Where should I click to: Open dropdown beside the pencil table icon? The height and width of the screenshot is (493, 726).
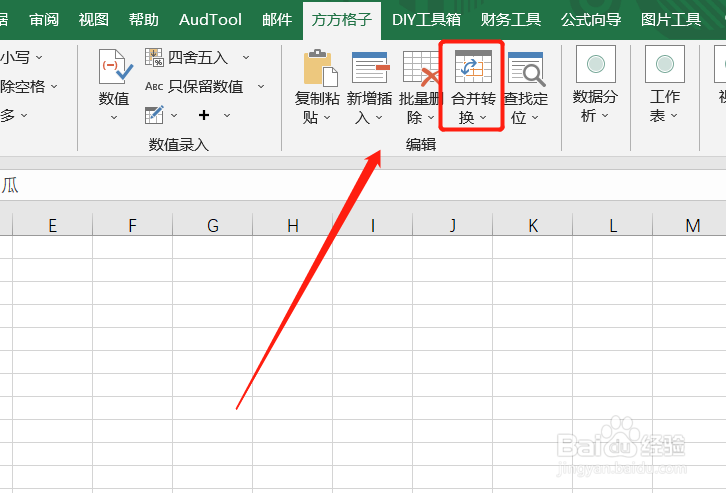174,115
